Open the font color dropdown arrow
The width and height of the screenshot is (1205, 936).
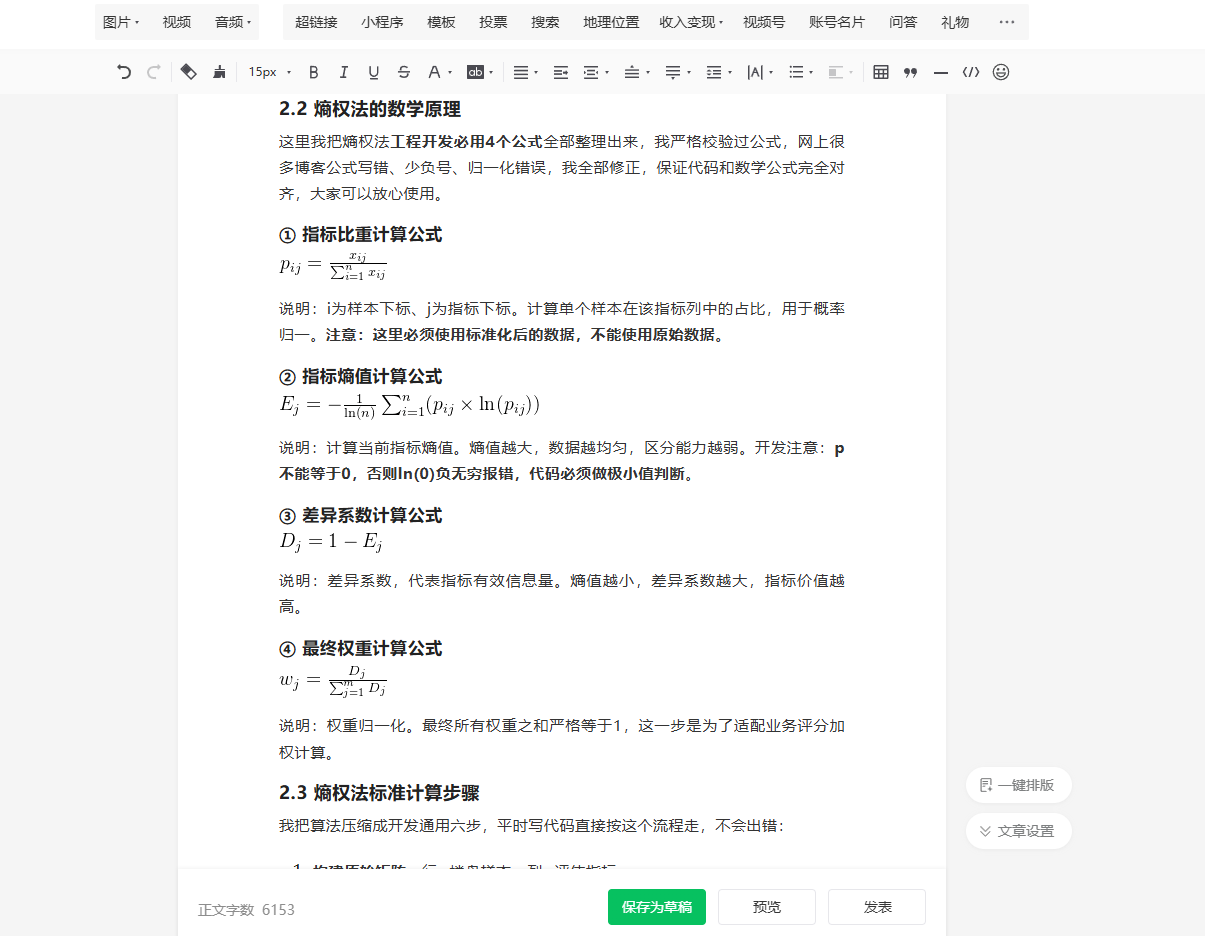tap(450, 72)
